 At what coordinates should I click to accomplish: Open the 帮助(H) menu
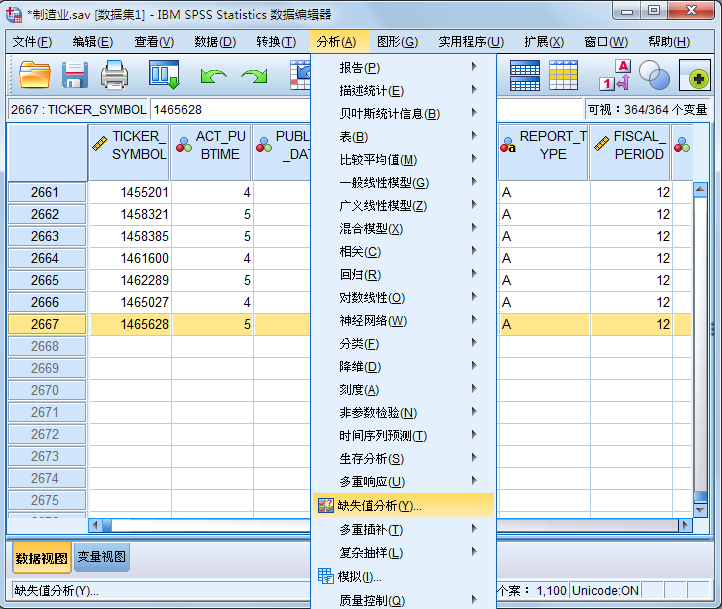coord(669,42)
